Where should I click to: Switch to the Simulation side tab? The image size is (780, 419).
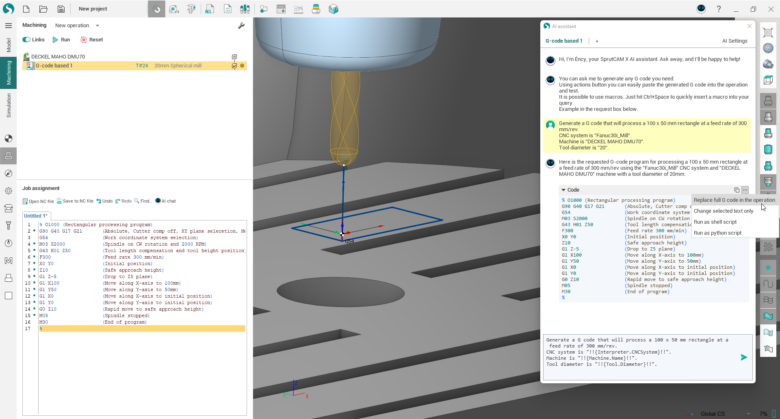(8, 105)
